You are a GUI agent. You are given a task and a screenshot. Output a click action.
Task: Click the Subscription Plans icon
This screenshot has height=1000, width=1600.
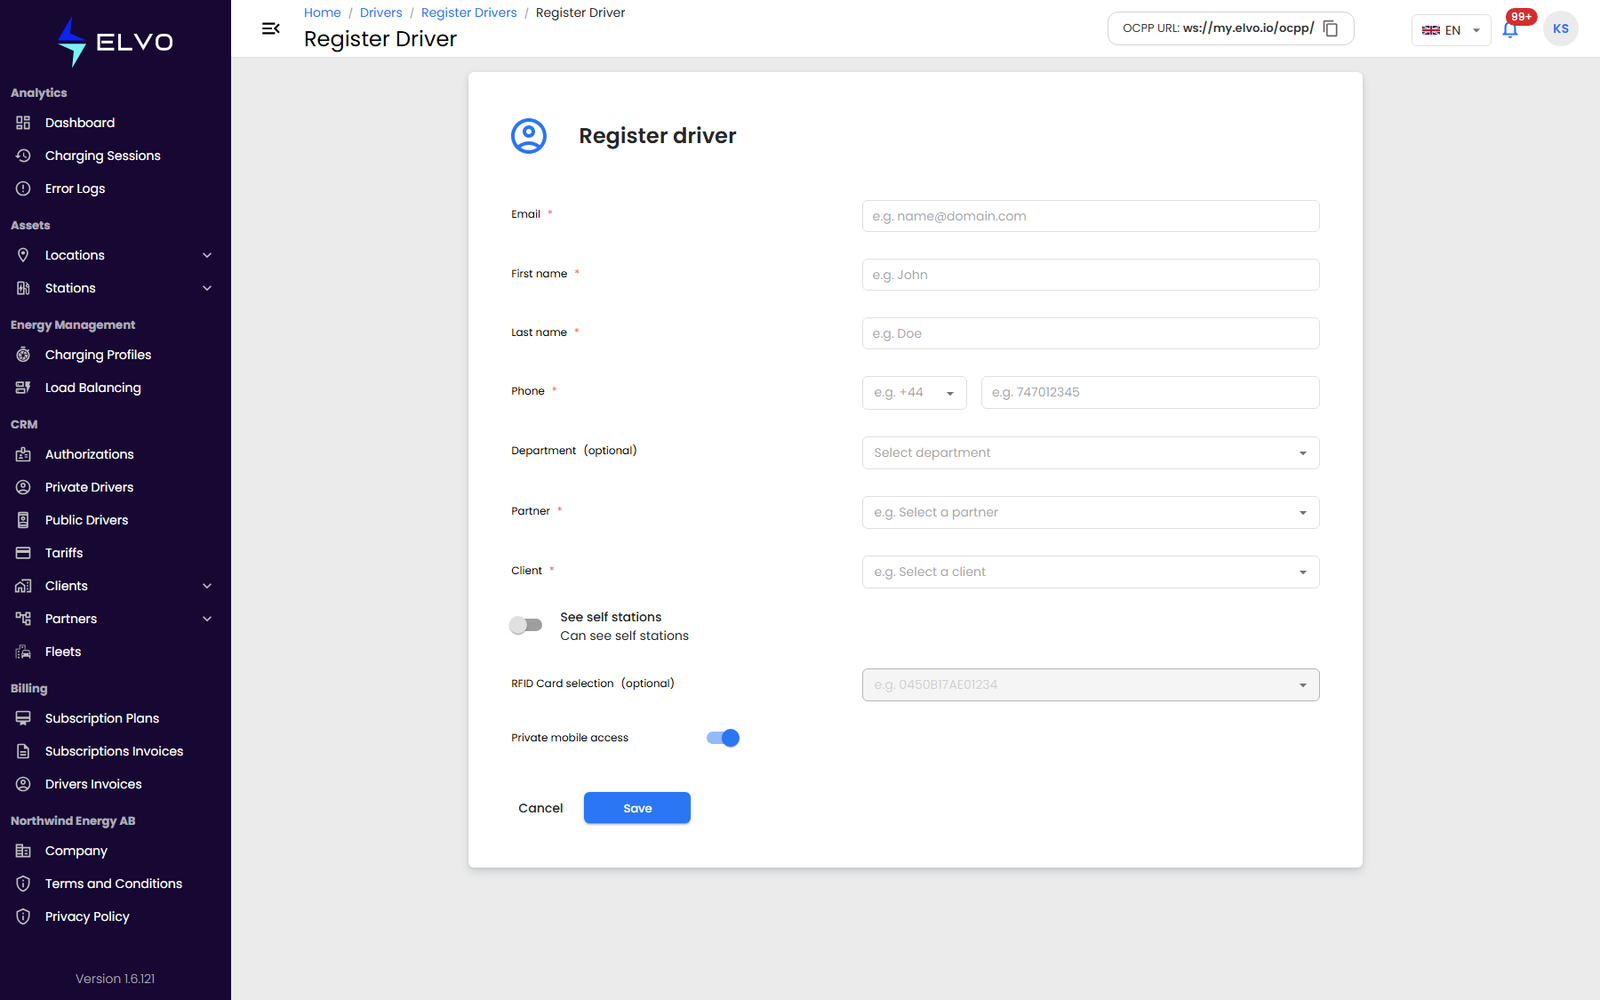(x=23, y=718)
